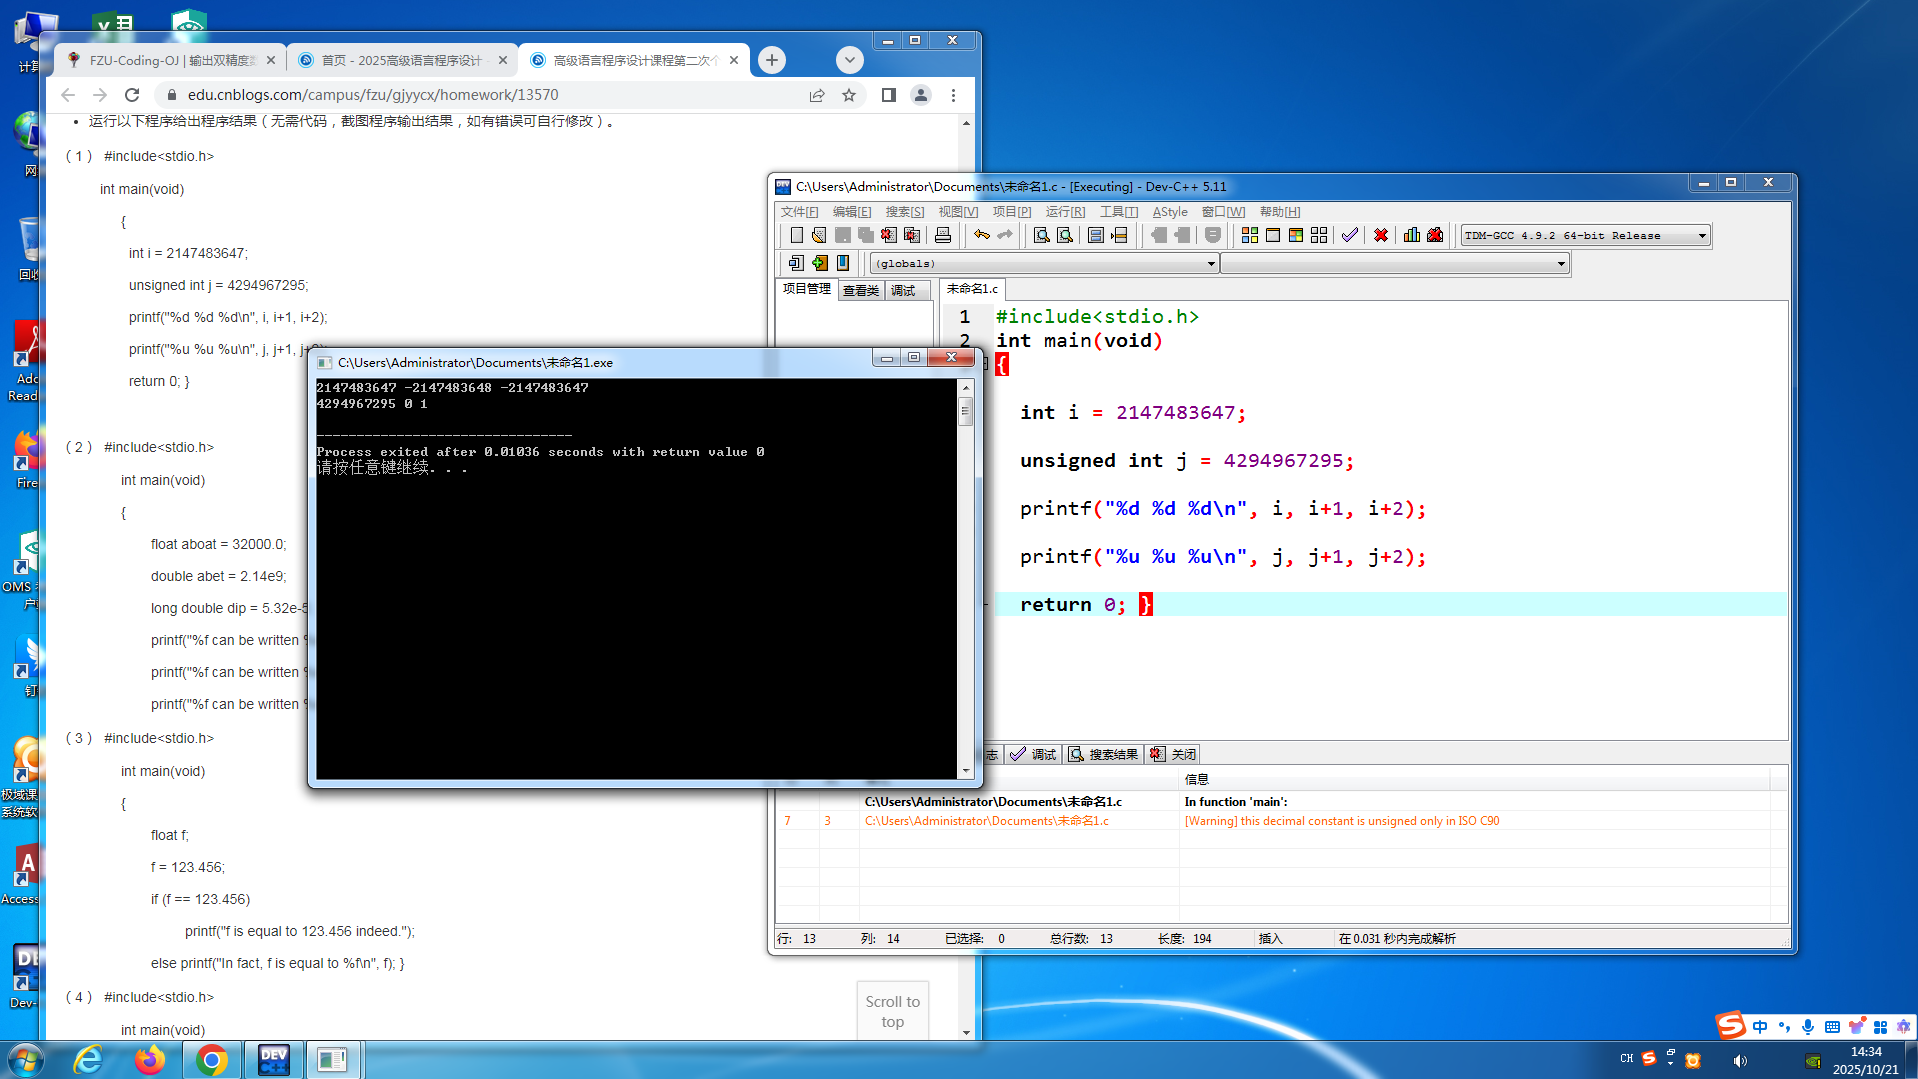Reload the Chrome page
Screen dimensions: 1918x1079
pos(132,95)
